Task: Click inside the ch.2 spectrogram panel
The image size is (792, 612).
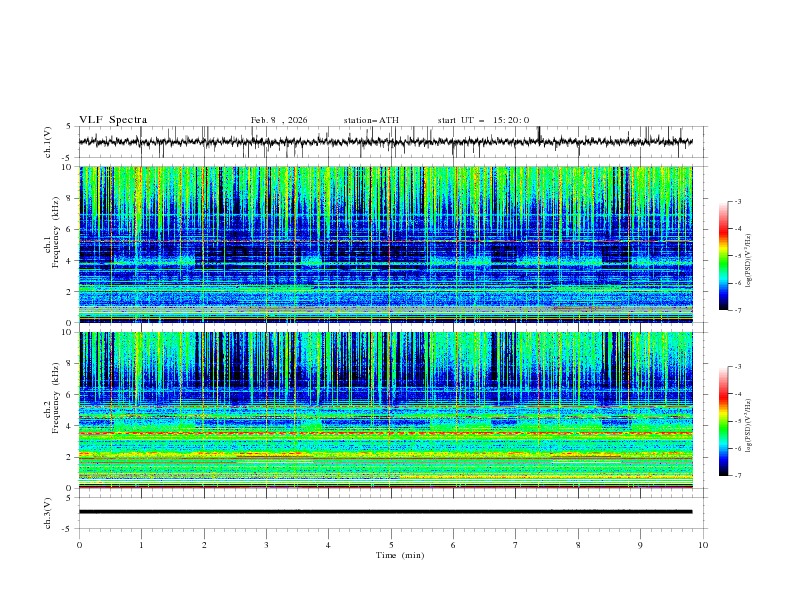Action: [x=386, y=410]
